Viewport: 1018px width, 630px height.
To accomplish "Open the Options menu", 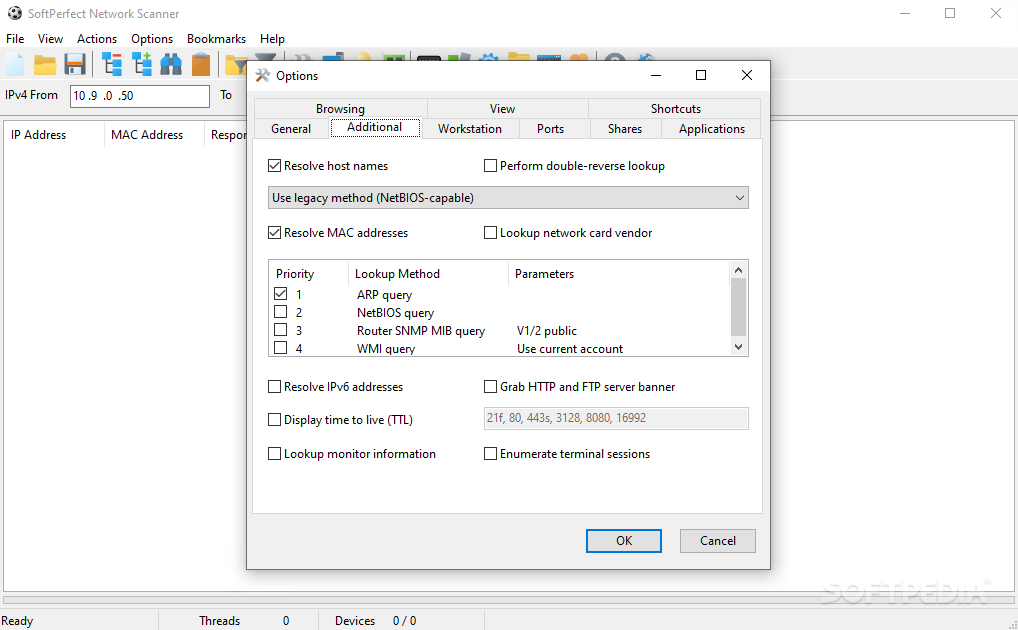I will coord(152,39).
